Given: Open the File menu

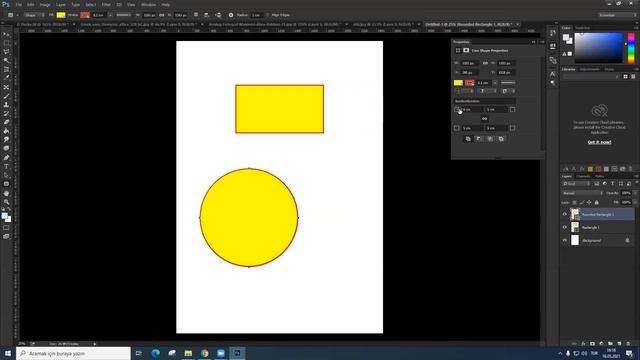Looking at the screenshot, I should [19, 4].
